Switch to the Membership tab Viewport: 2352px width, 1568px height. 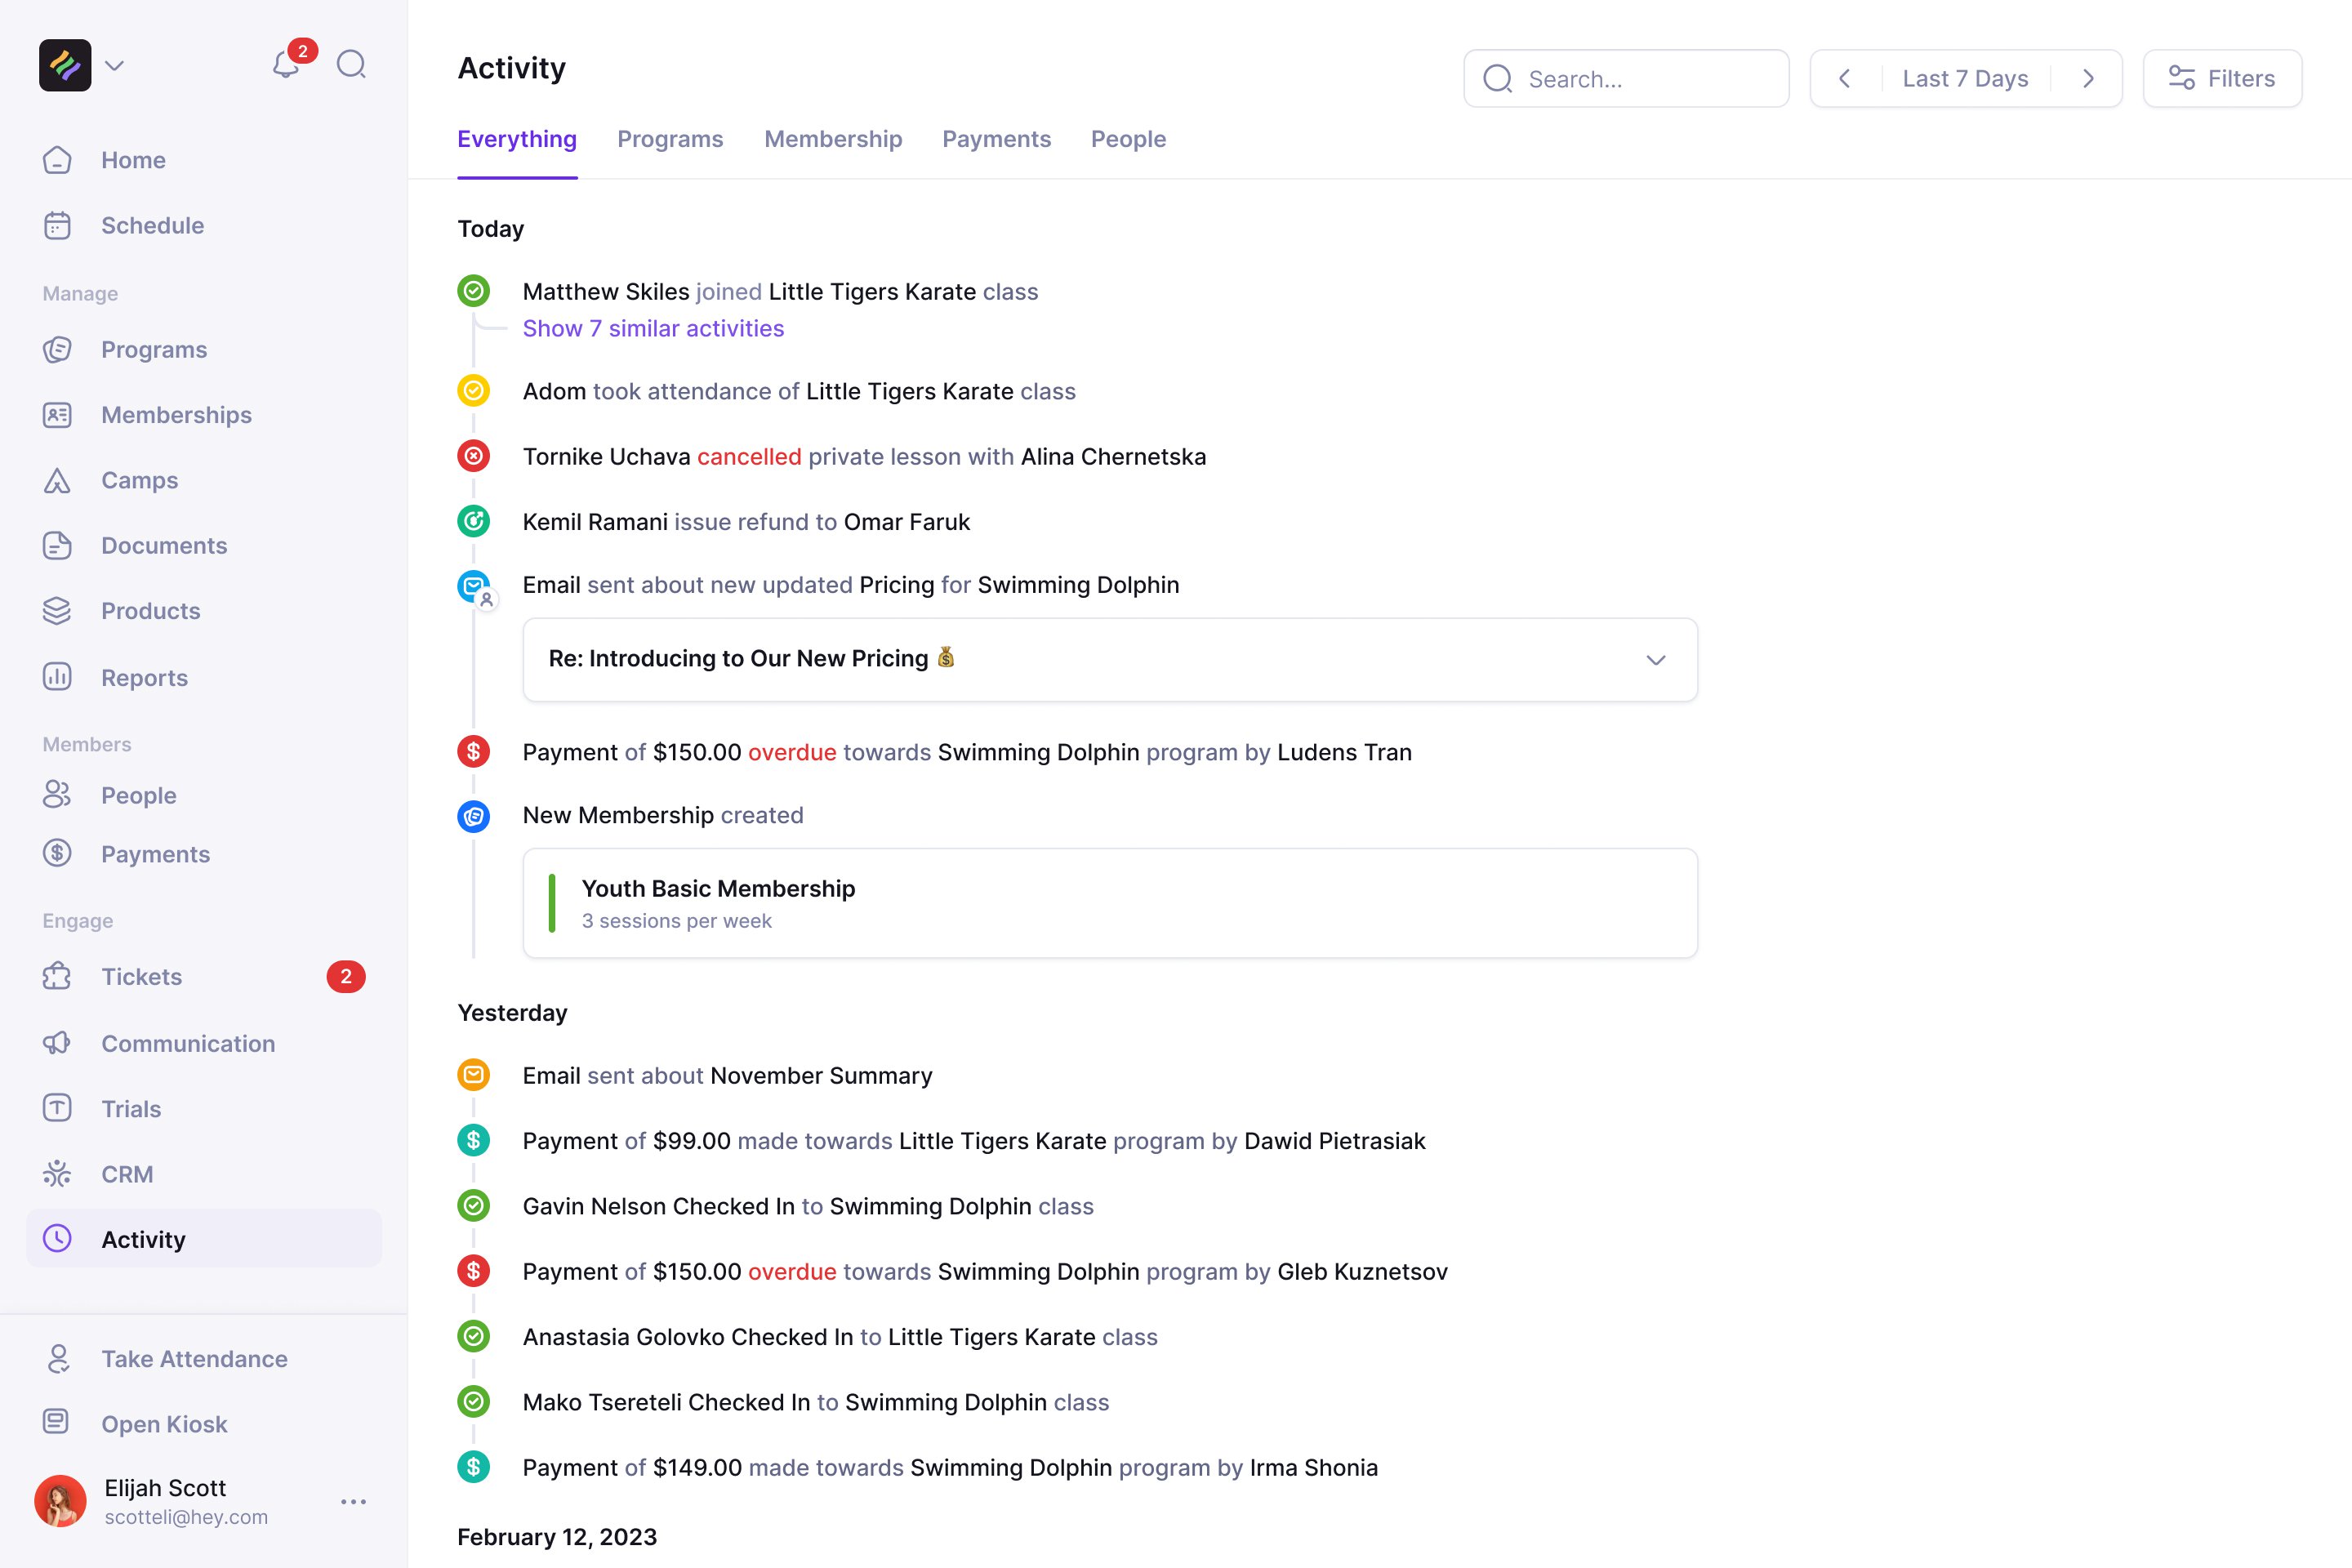pyautogui.click(x=833, y=140)
